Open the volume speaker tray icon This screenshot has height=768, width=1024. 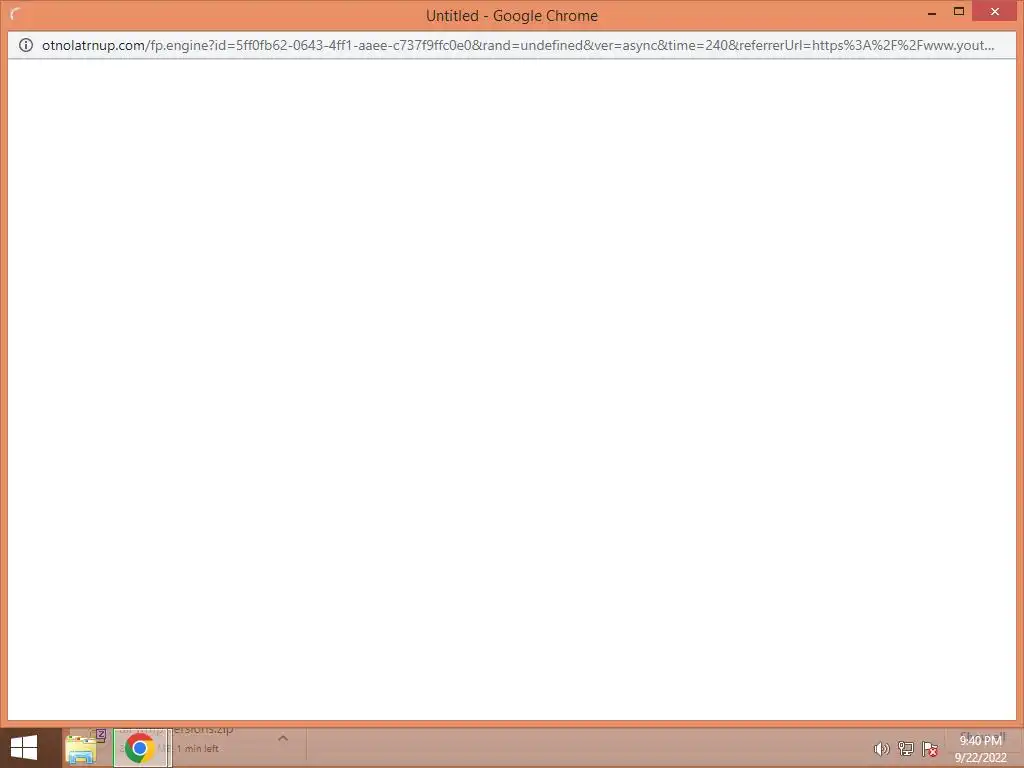click(881, 749)
